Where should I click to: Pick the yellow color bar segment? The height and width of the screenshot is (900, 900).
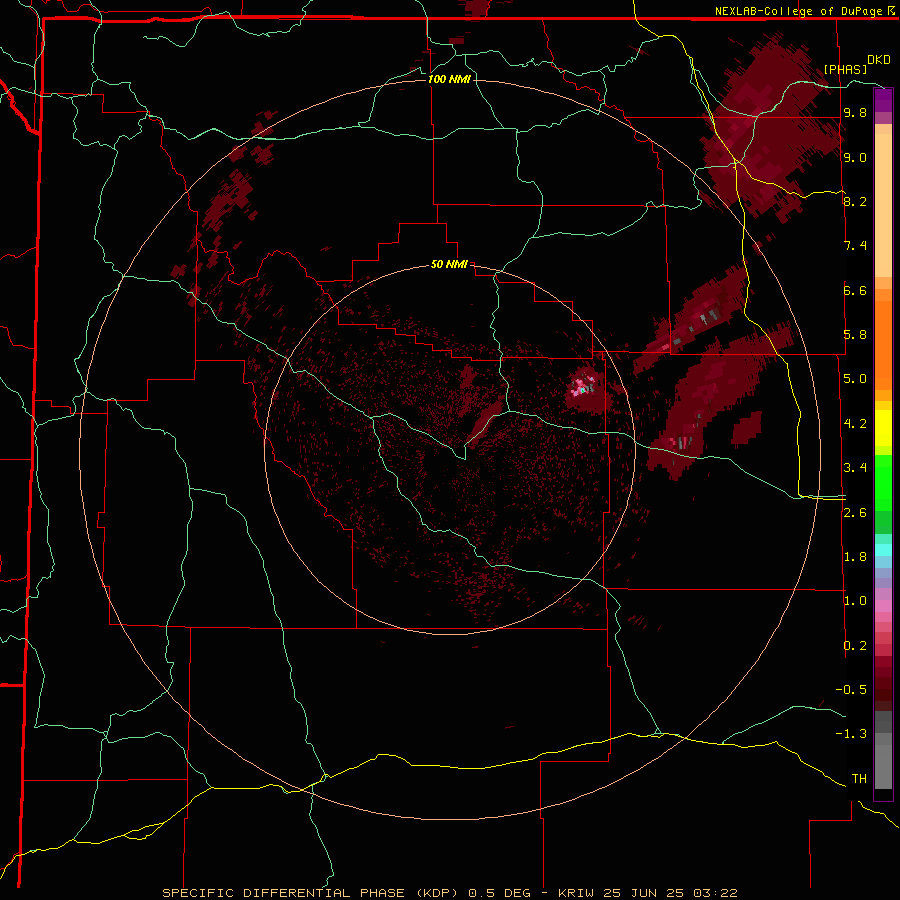pyautogui.click(x=883, y=428)
